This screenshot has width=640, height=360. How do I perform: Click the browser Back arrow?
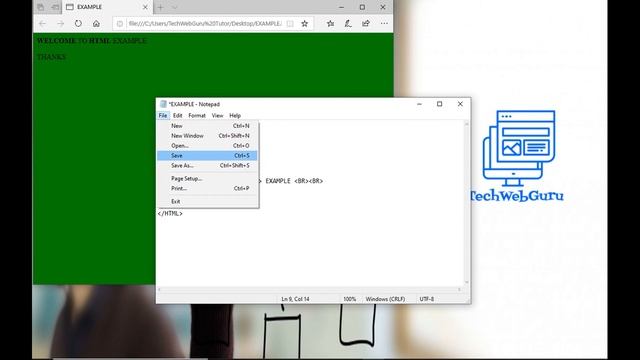point(42,24)
